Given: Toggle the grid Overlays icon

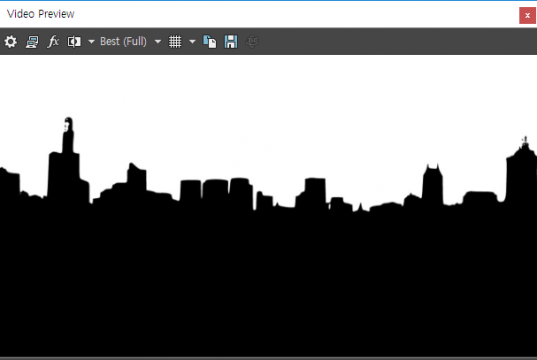Looking at the screenshot, I should pyautogui.click(x=175, y=42).
